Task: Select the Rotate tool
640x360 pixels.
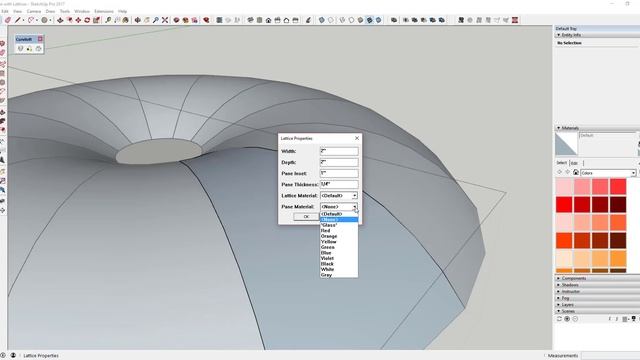Action: pyautogui.click(x=87, y=20)
